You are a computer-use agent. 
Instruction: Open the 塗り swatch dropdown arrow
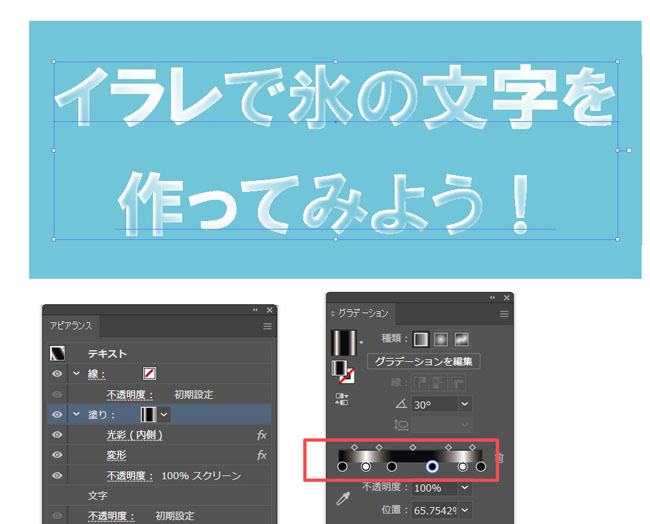164,415
